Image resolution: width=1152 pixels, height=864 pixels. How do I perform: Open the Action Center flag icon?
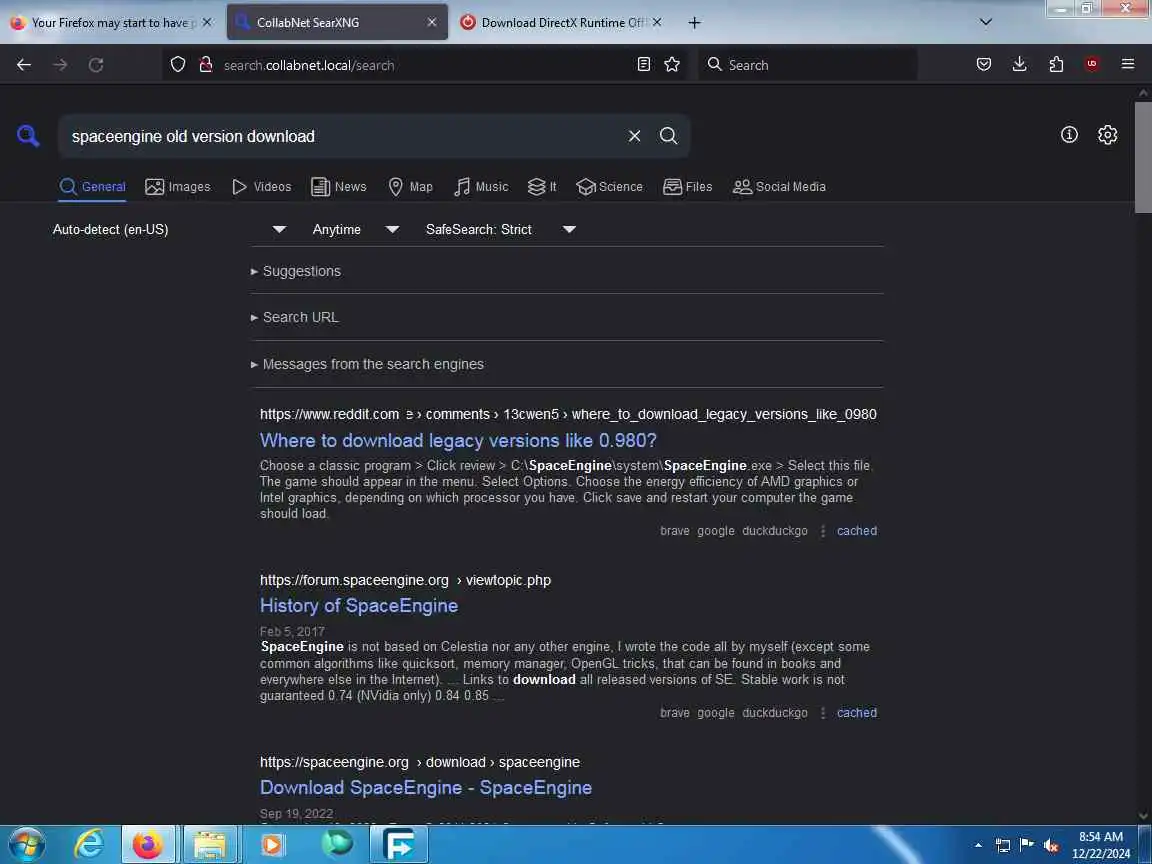(x=1027, y=845)
